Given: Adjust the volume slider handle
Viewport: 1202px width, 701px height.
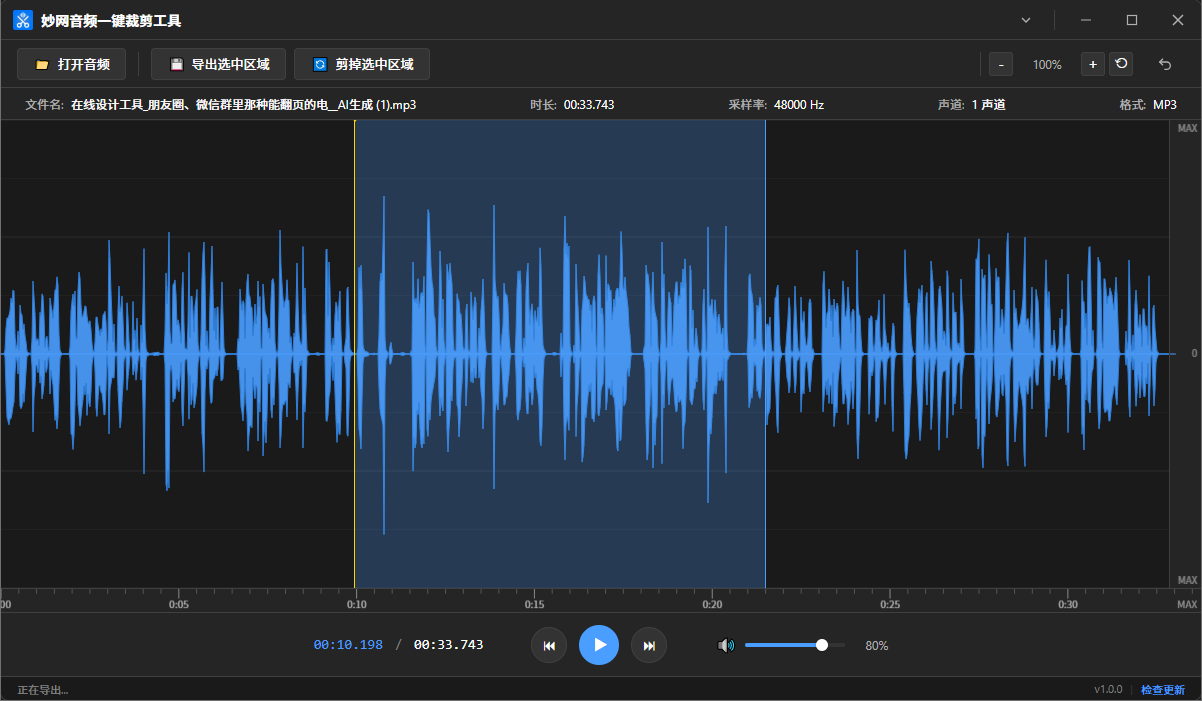Looking at the screenshot, I should tap(822, 645).
